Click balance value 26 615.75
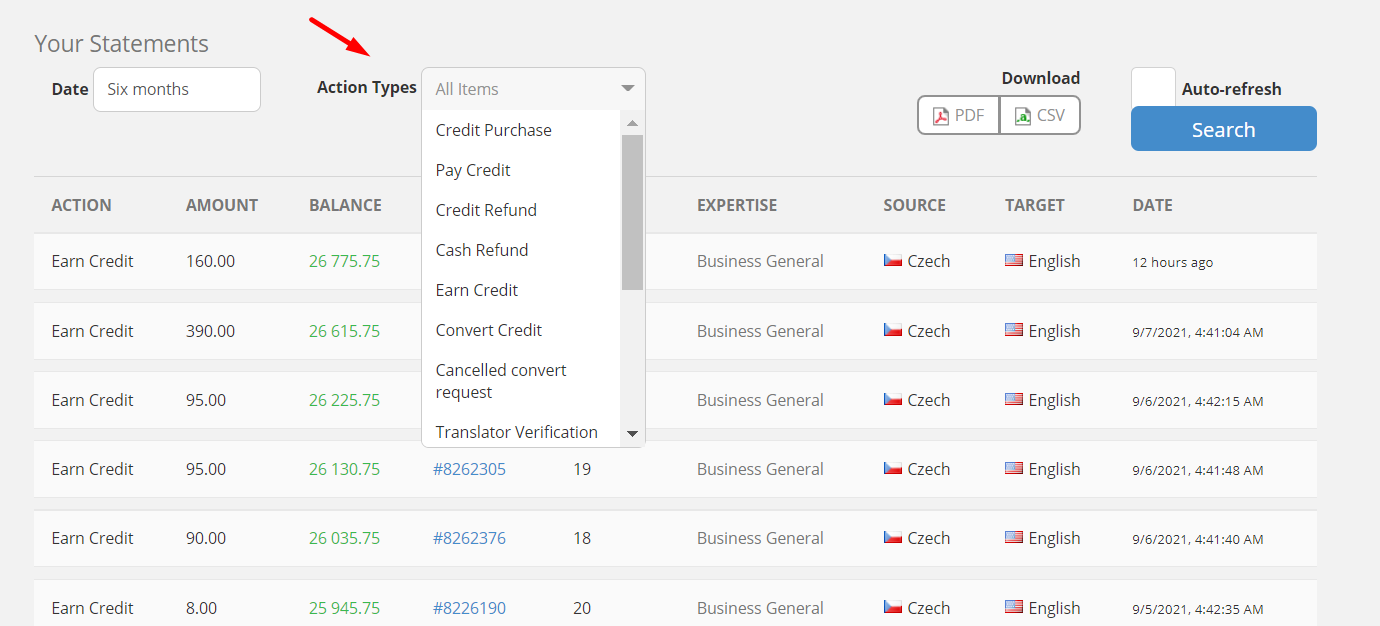Screen dimensions: 1380x626 [344, 331]
